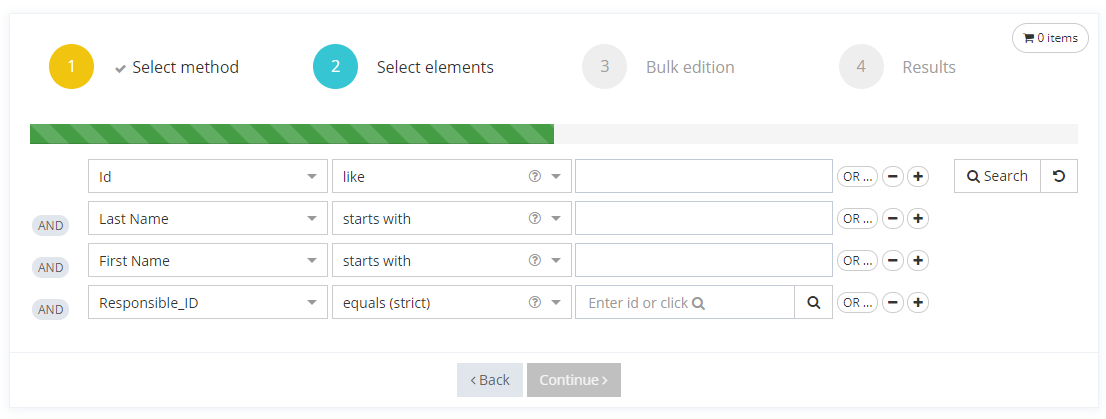
Task: Click the reset filters icon beside Search
Action: (x=1059, y=176)
